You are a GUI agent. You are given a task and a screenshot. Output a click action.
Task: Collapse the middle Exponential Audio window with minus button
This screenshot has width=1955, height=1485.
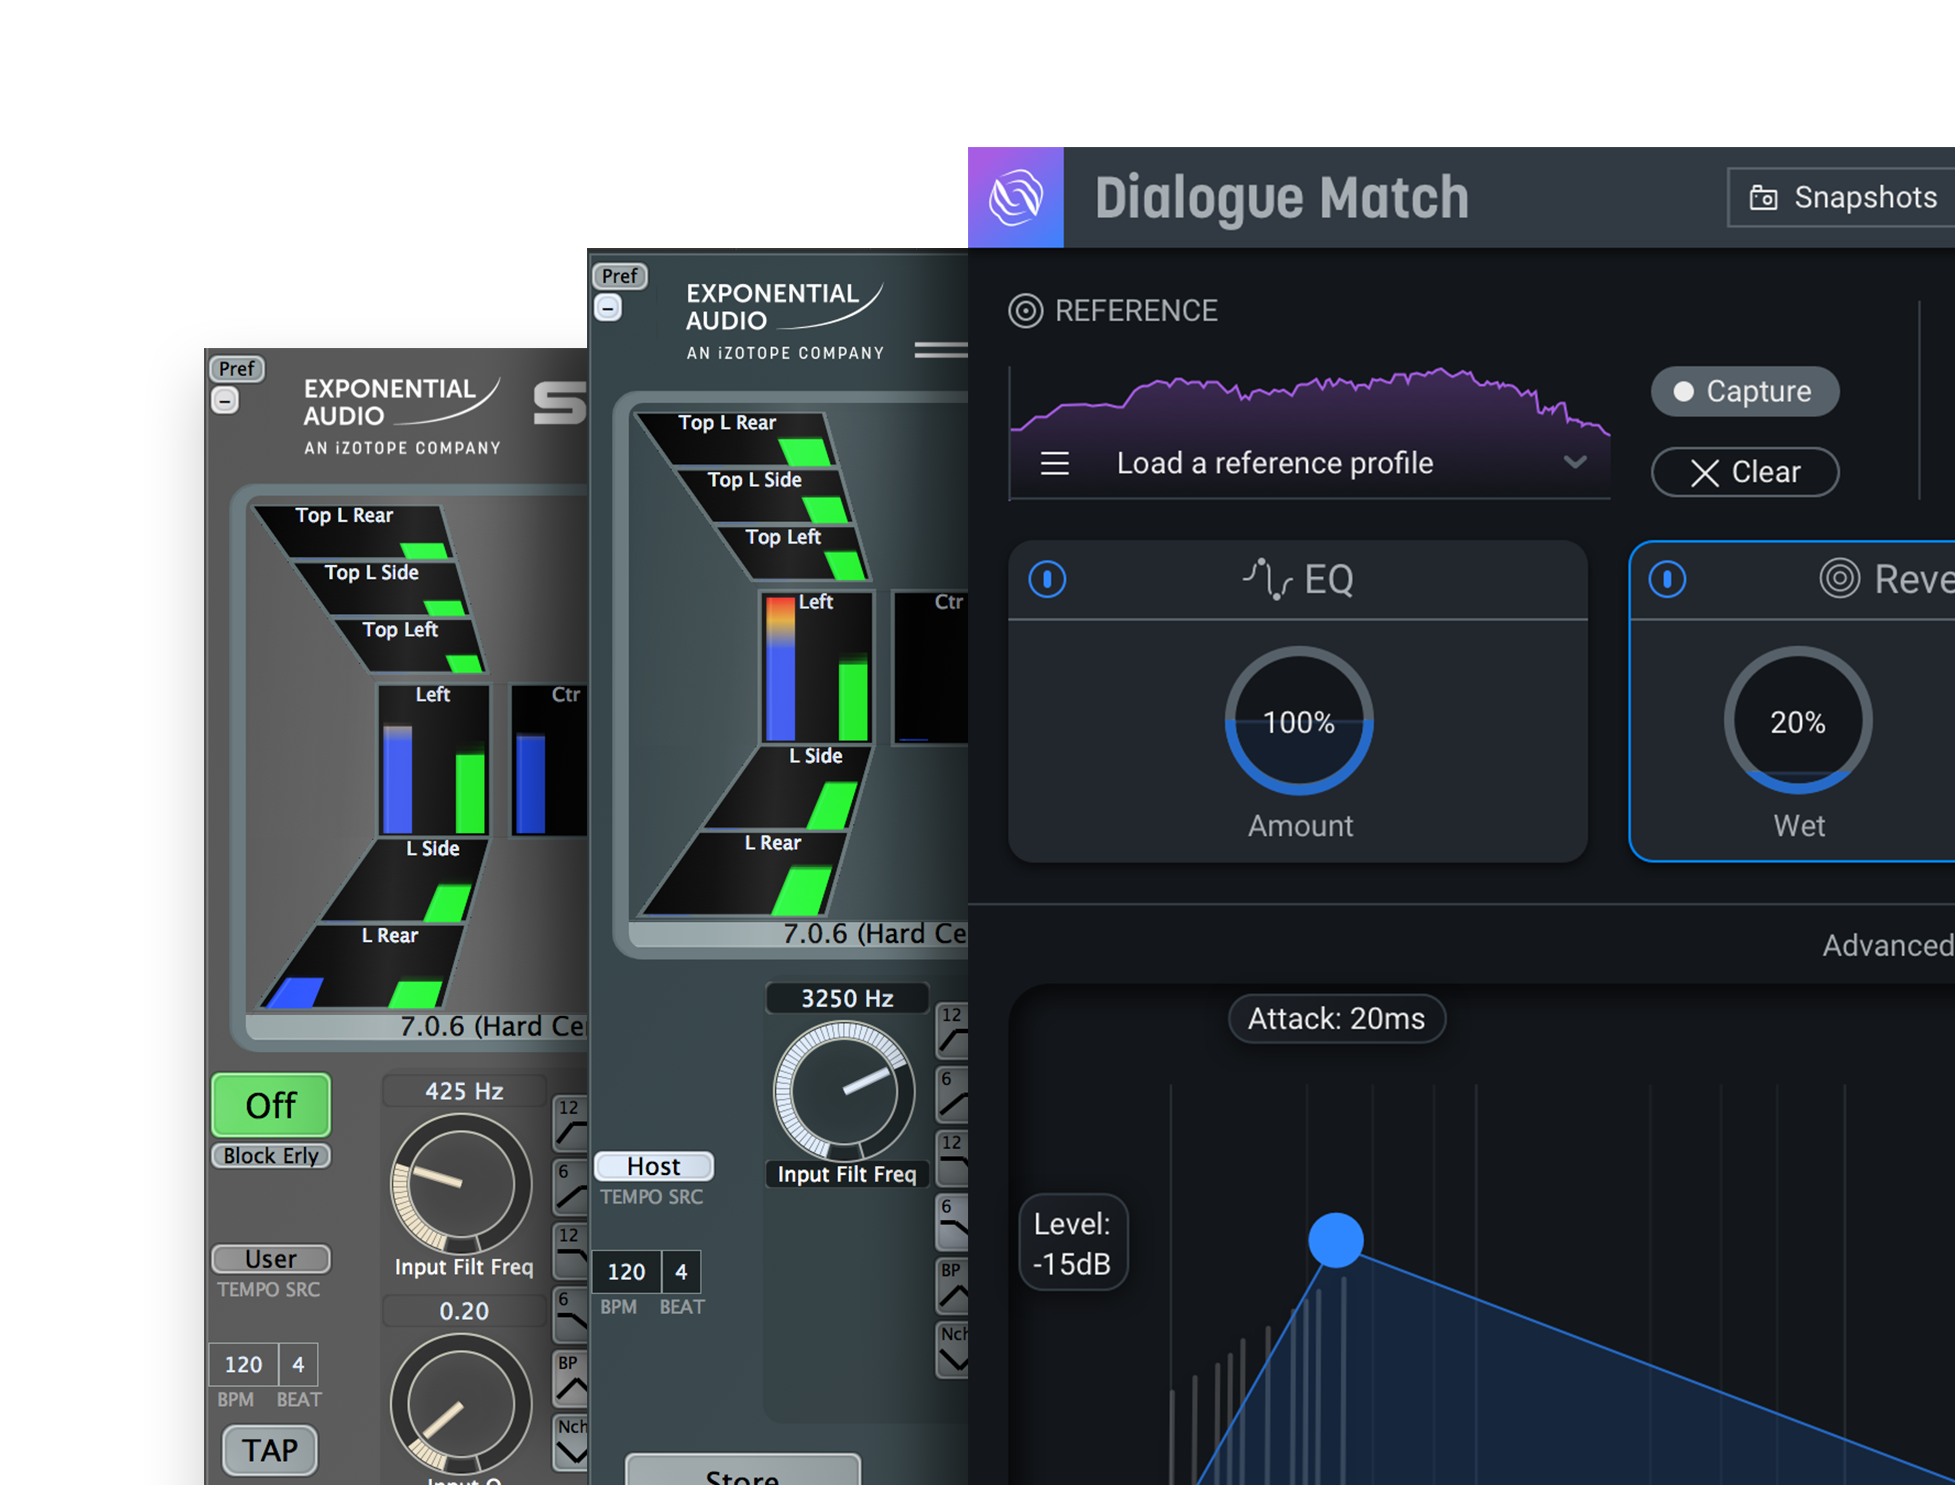click(x=608, y=308)
